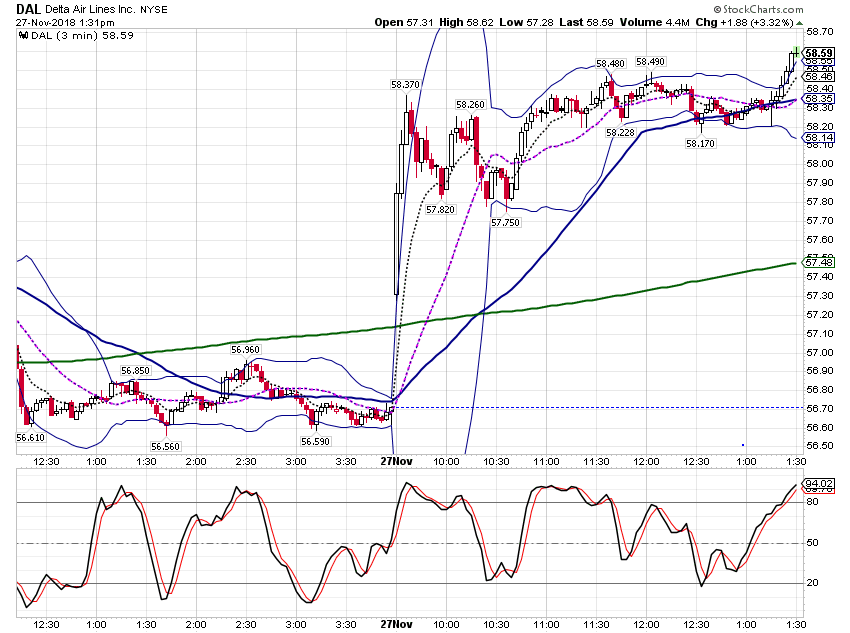The width and height of the screenshot is (850, 633).
Task: Click the 58.46 axis tag
Action: click(818, 77)
